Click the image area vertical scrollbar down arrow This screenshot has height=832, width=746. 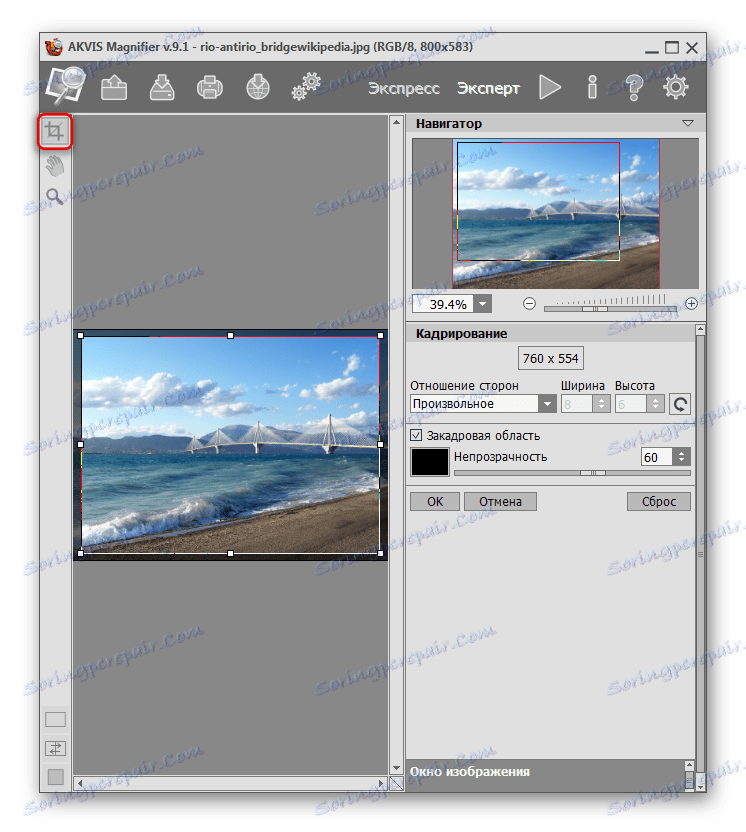[396, 768]
